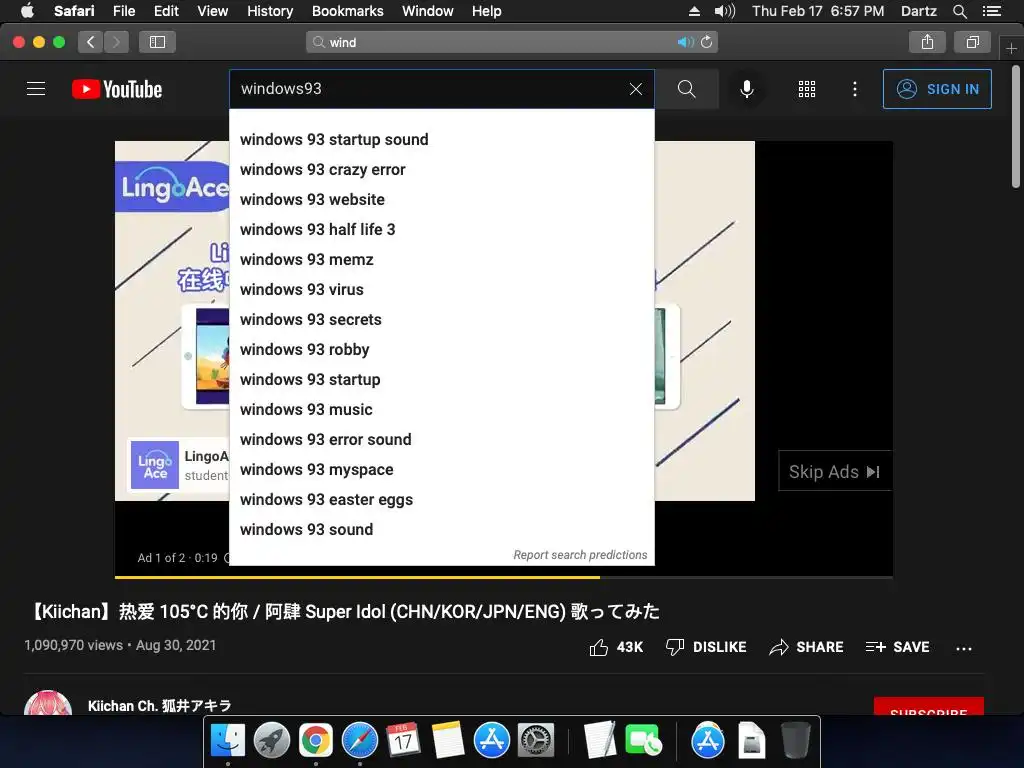Open Google Chrome from the Dock
The image size is (1024, 768).
coord(316,740)
